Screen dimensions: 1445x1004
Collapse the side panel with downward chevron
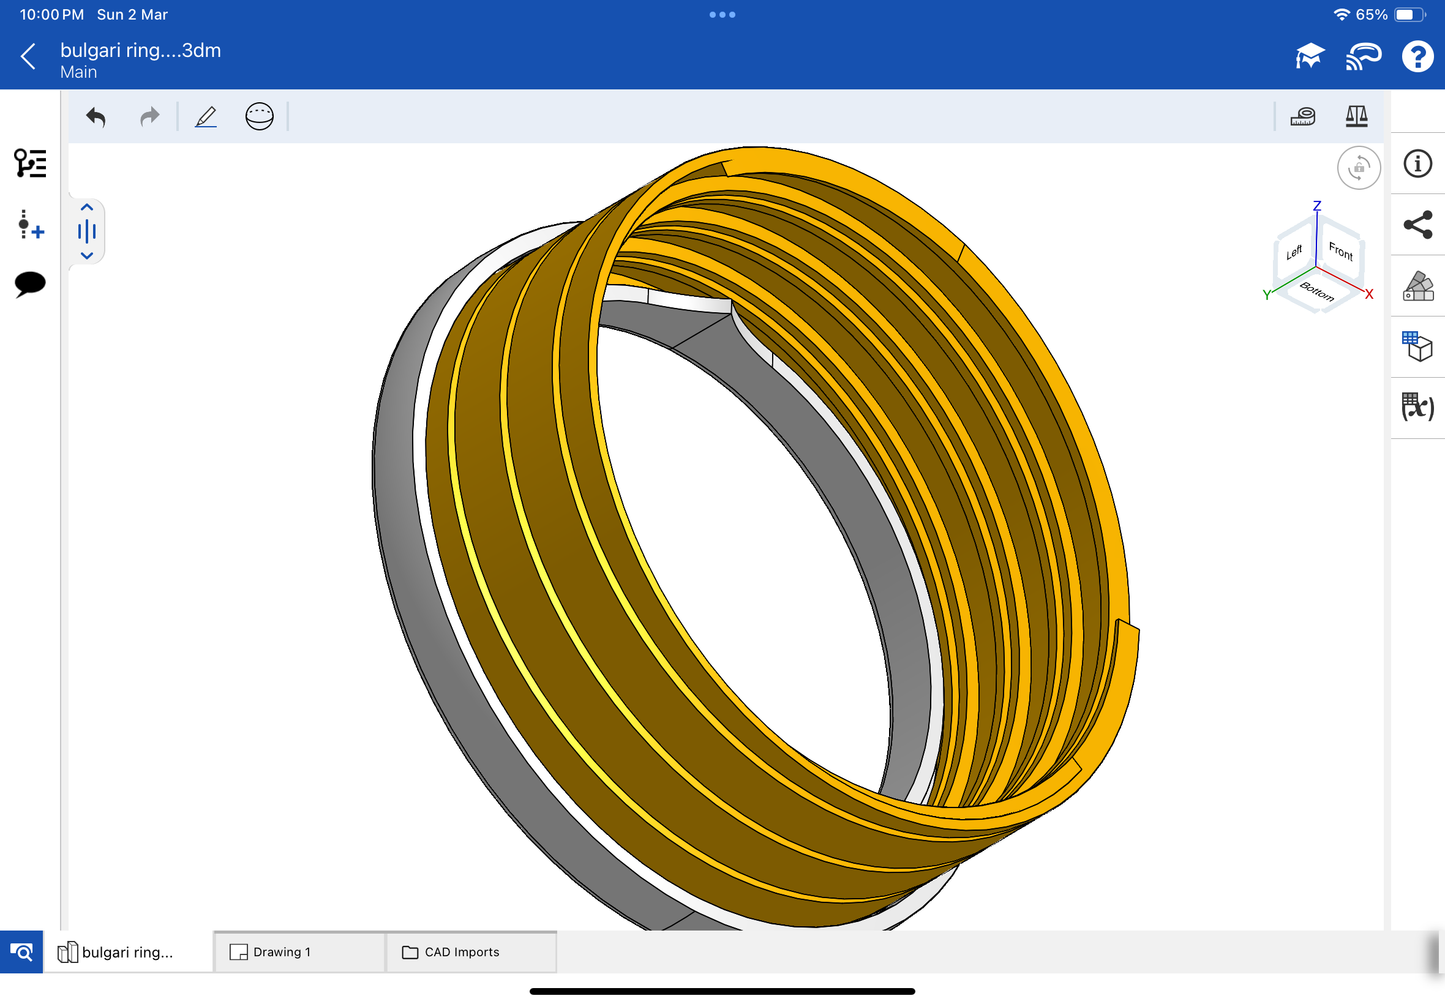pos(87,255)
